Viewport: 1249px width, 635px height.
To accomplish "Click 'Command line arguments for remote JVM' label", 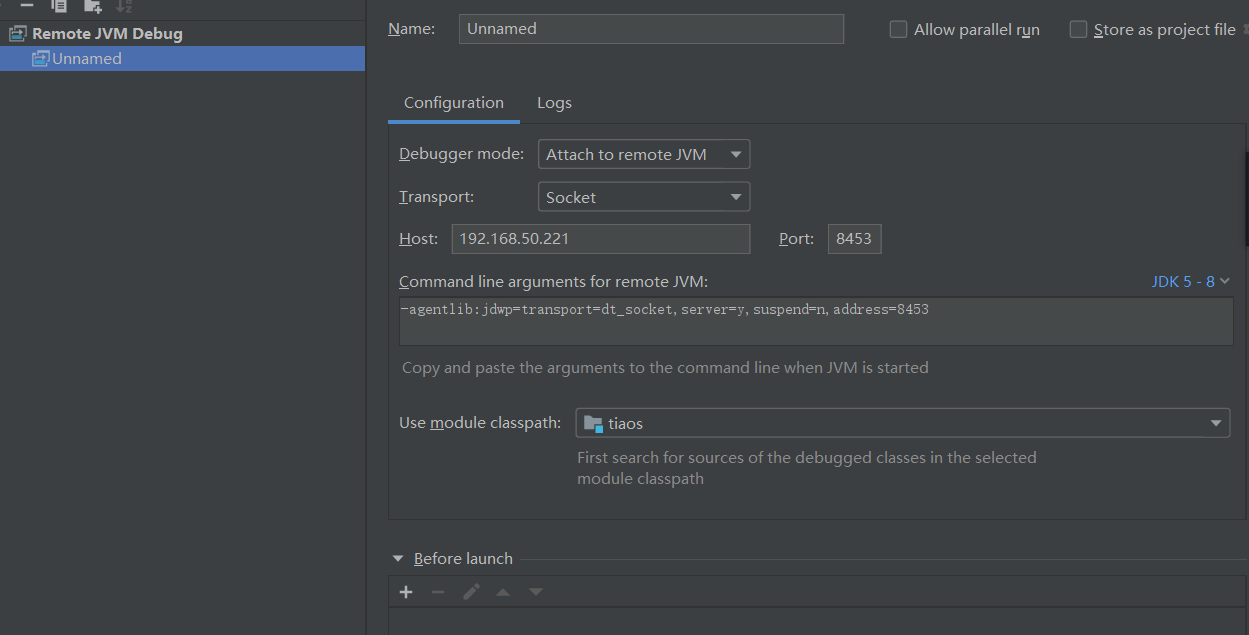I will point(553,282).
